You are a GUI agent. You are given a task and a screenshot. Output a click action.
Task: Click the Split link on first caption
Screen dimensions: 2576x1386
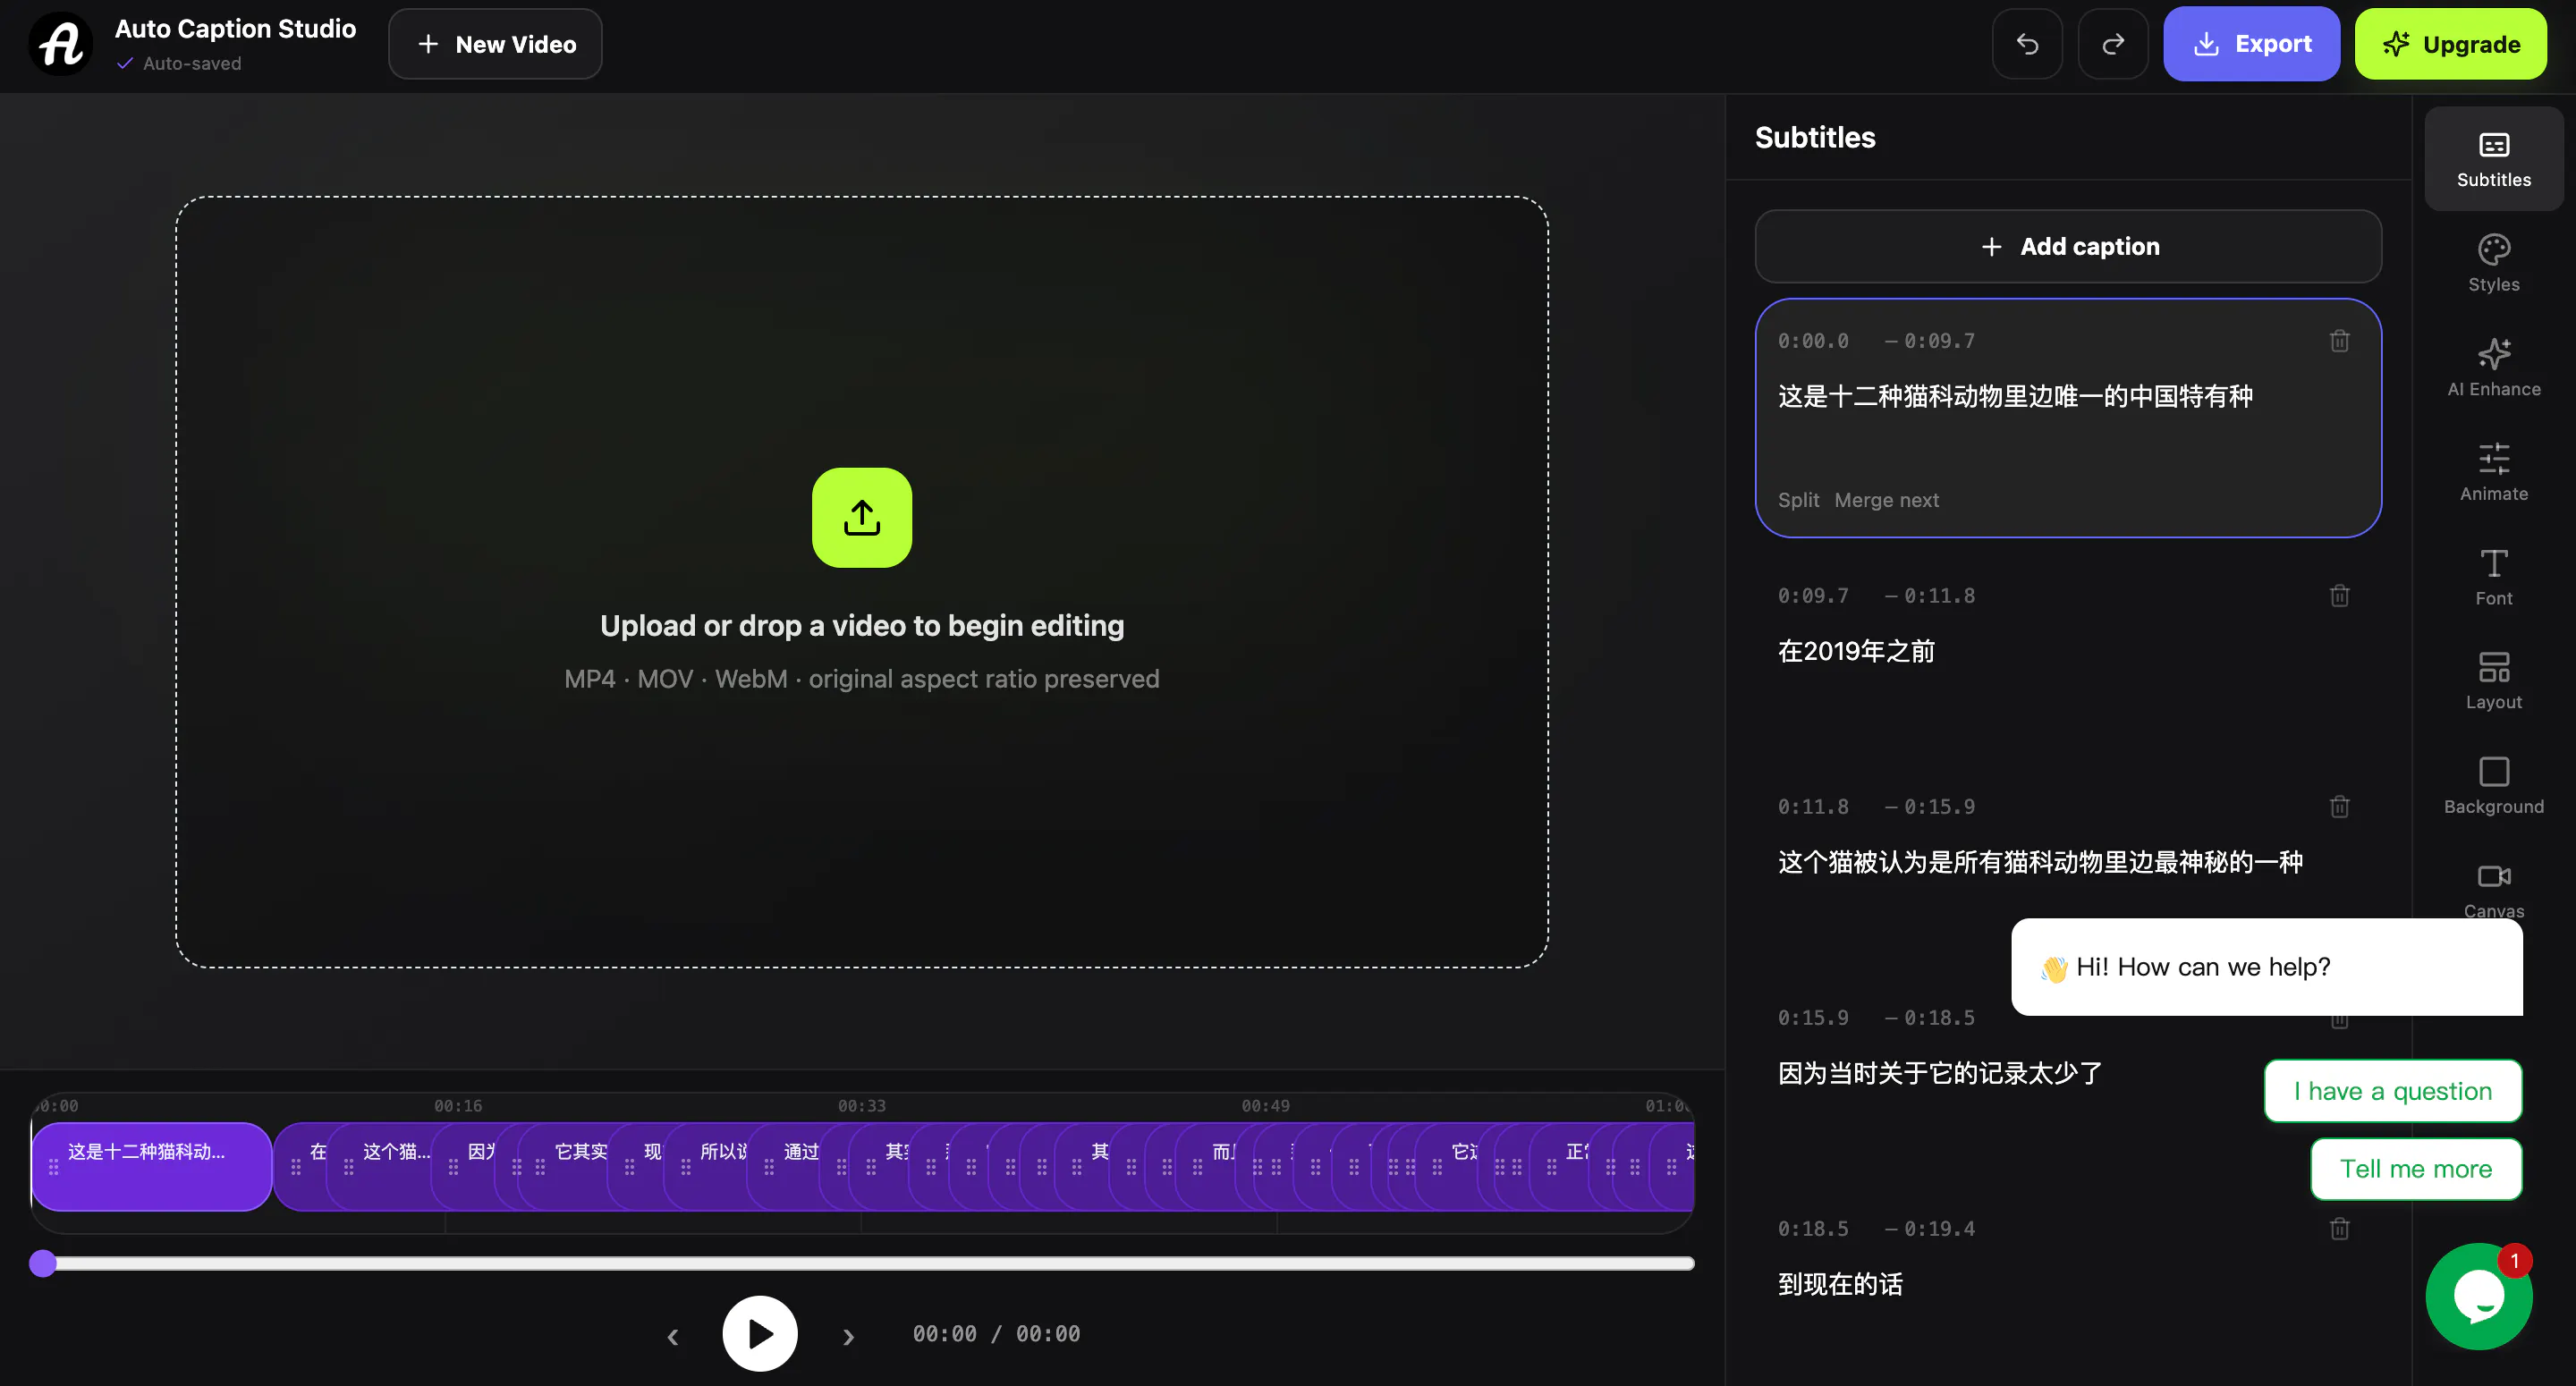pos(1798,500)
